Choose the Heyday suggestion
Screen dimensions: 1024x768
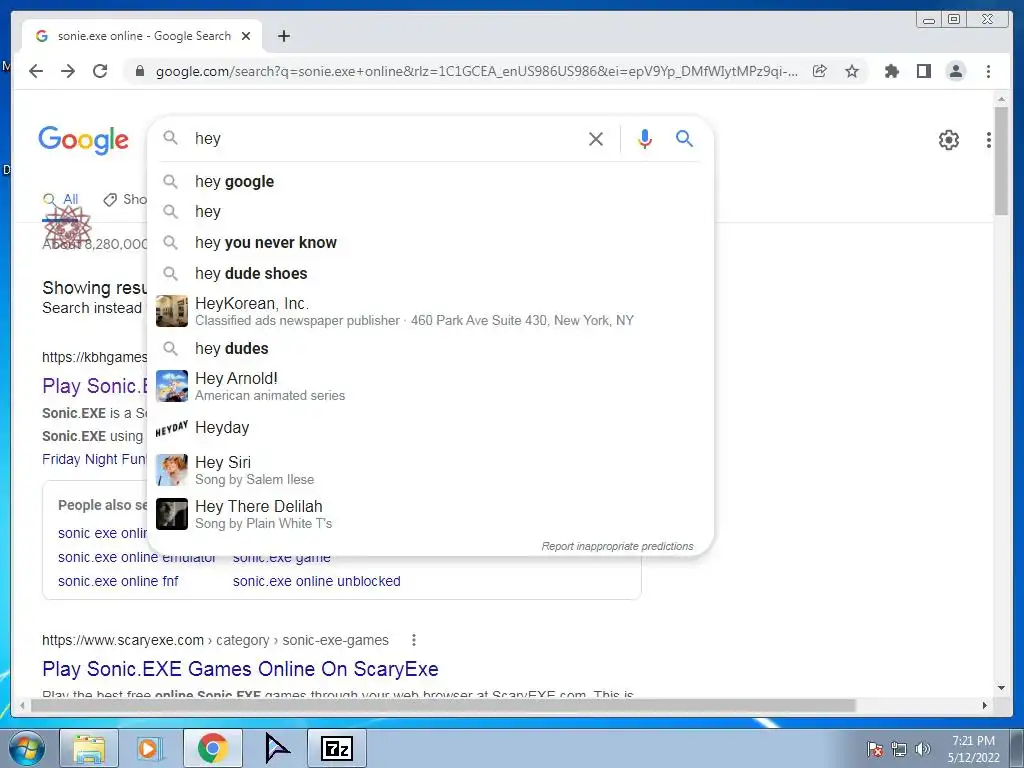(x=430, y=428)
